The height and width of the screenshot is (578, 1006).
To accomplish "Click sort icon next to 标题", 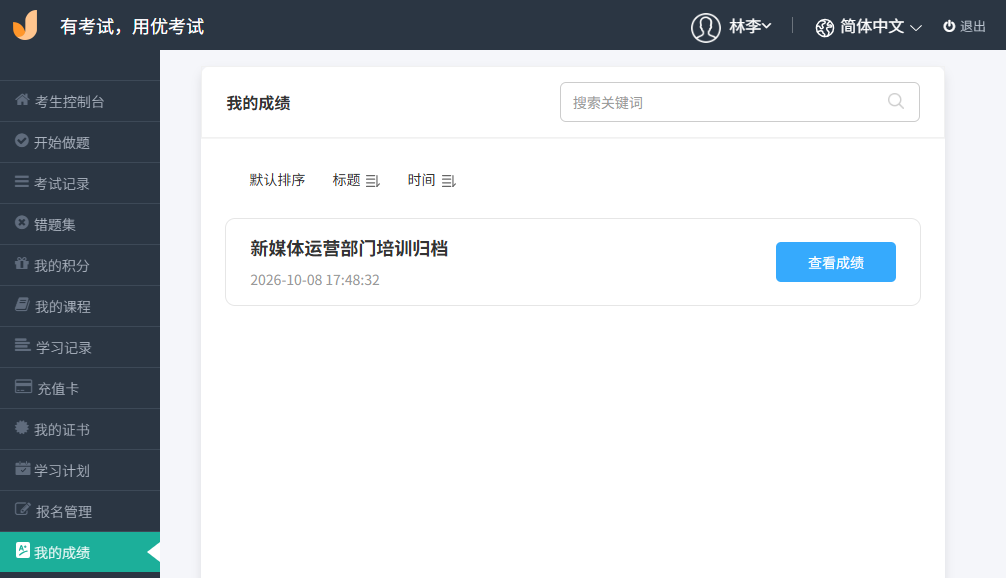I will click(x=373, y=182).
